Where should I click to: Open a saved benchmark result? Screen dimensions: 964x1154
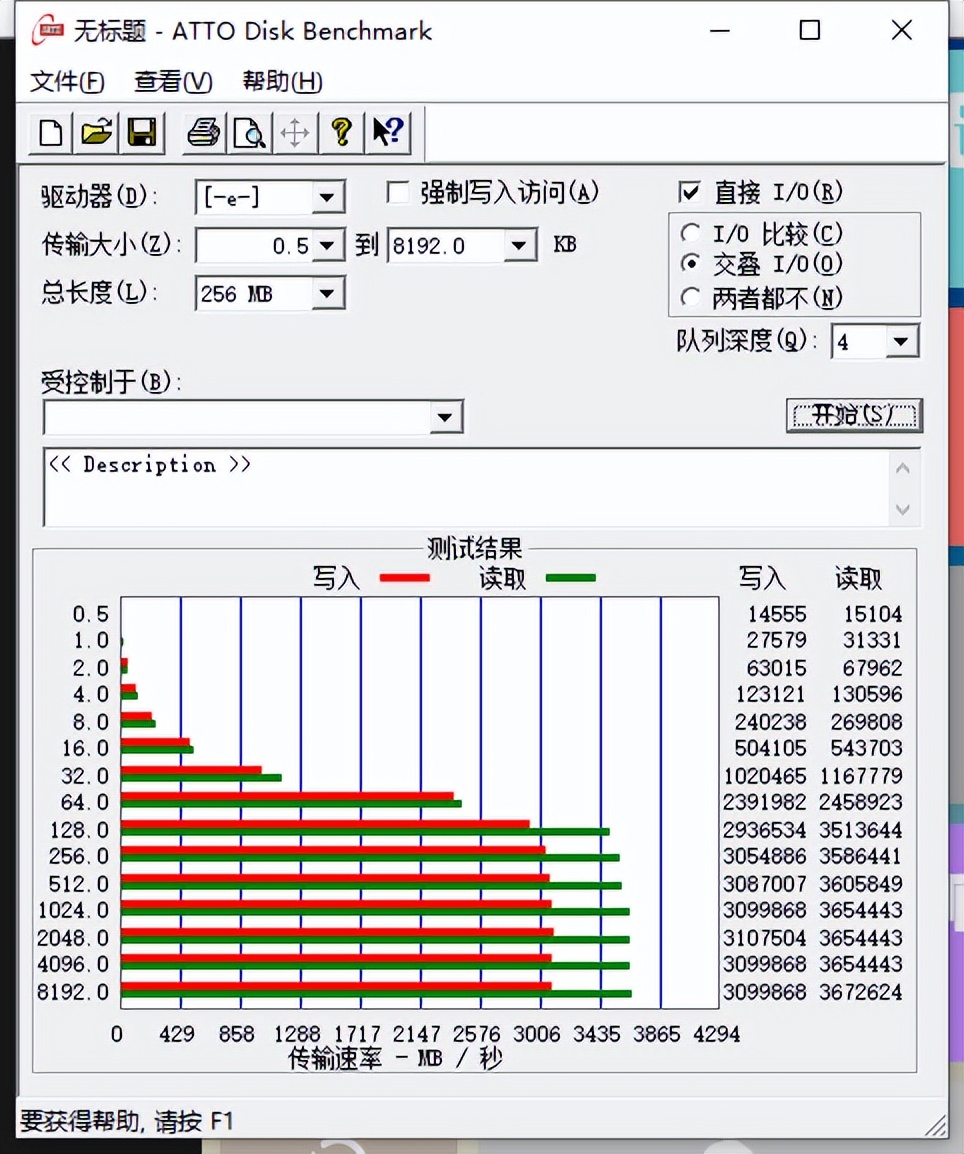pyautogui.click(x=95, y=132)
